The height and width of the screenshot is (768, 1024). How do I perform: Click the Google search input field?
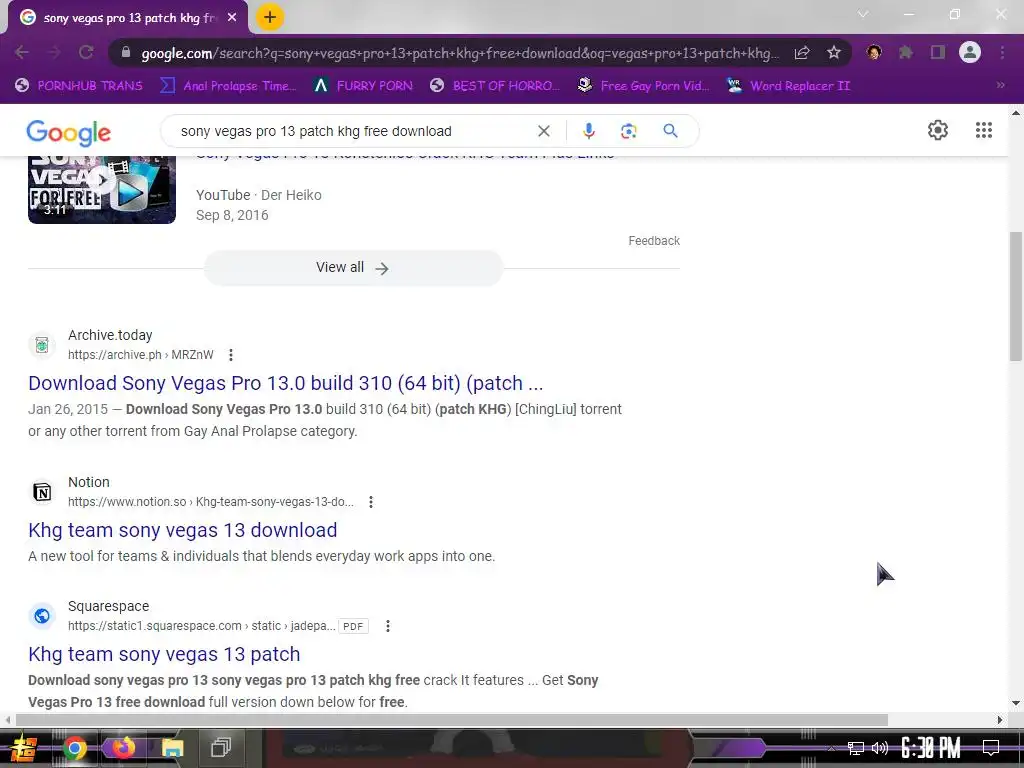[x=353, y=131]
